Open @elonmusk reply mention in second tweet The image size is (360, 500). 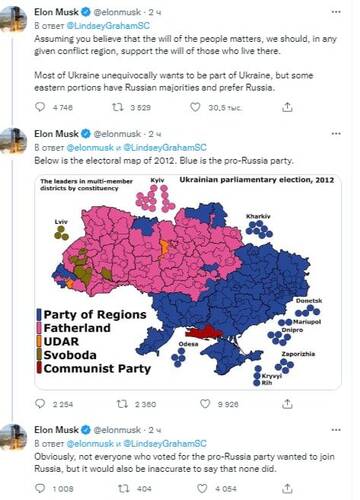(x=90, y=147)
